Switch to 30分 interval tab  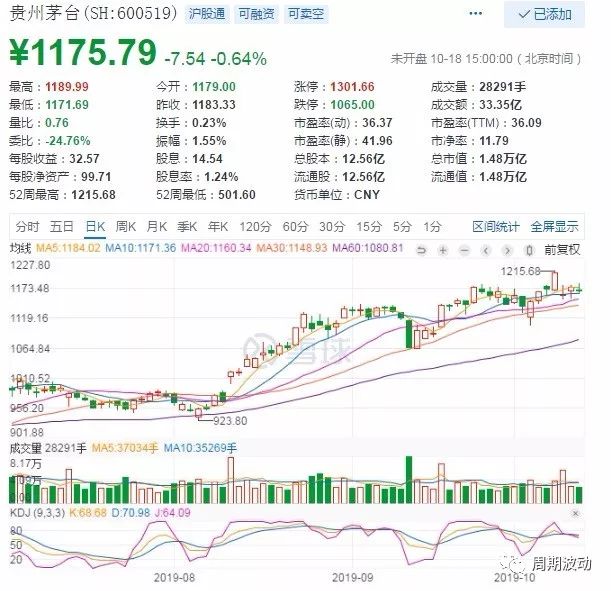click(332, 226)
